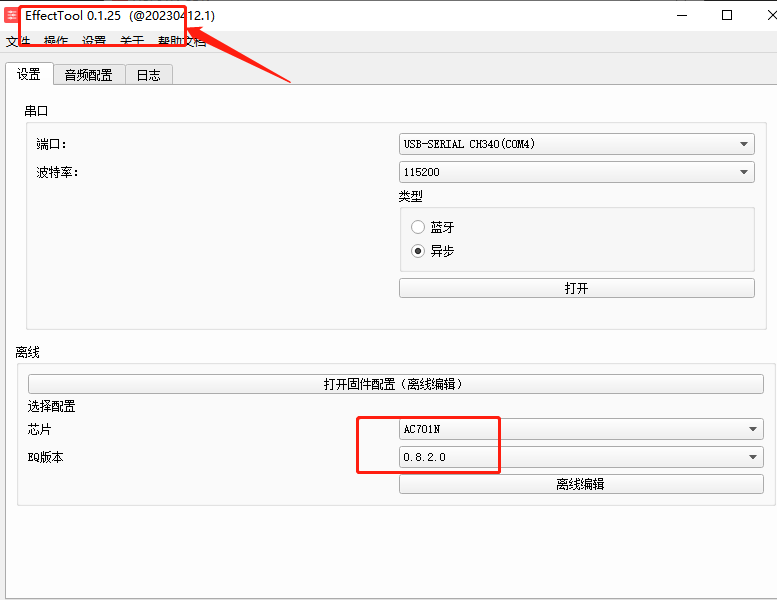Select the 蓝牙 radio button

pyautogui.click(x=418, y=227)
